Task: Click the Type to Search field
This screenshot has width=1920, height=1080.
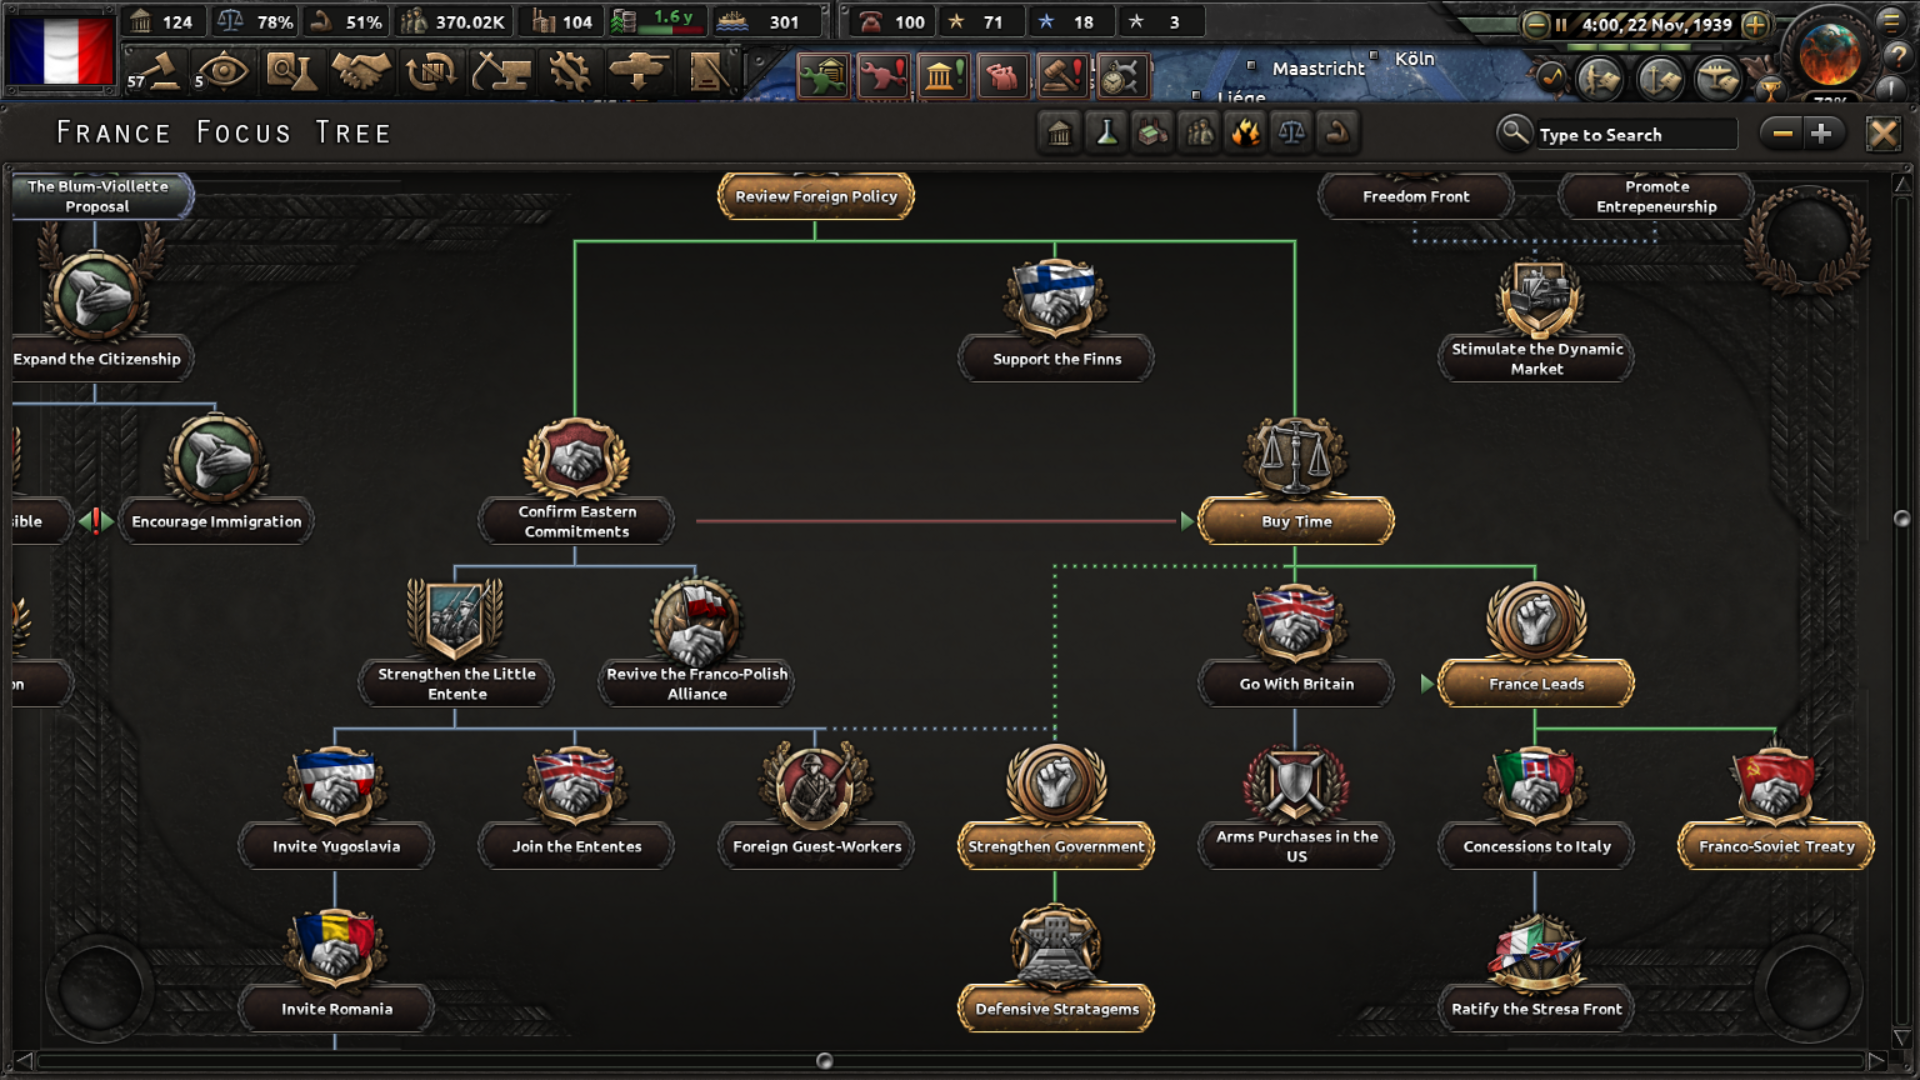Action: pos(1635,135)
